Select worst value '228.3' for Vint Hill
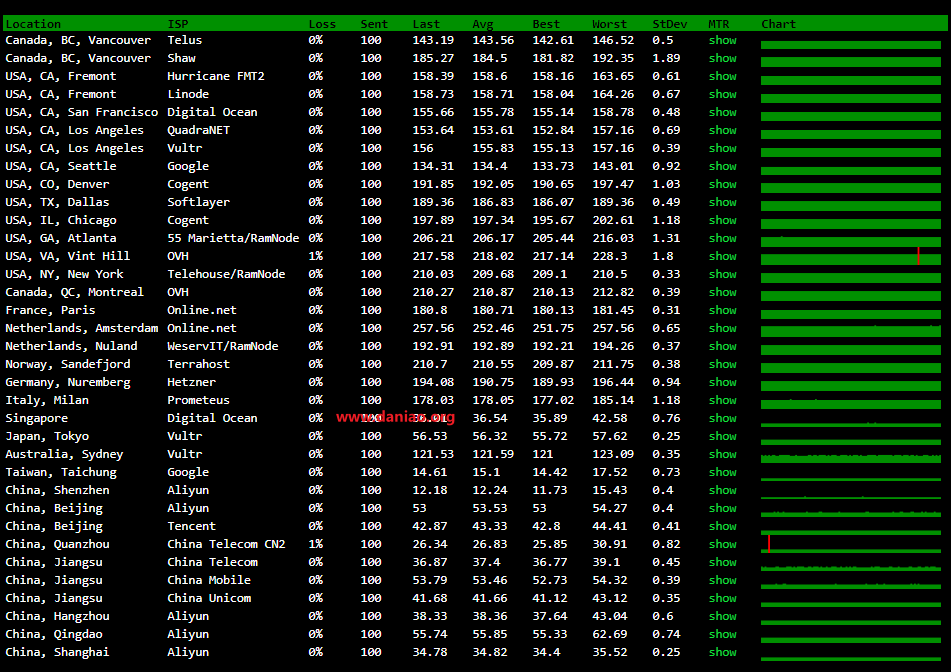 (x=610, y=256)
